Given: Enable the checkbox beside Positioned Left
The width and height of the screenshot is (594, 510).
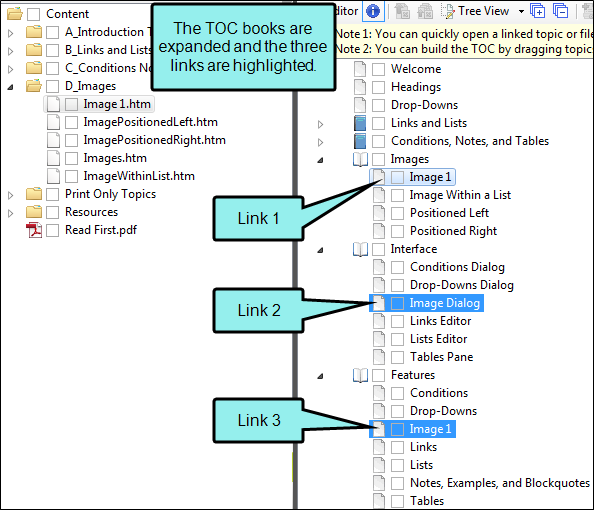Looking at the screenshot, I should 397,213.
